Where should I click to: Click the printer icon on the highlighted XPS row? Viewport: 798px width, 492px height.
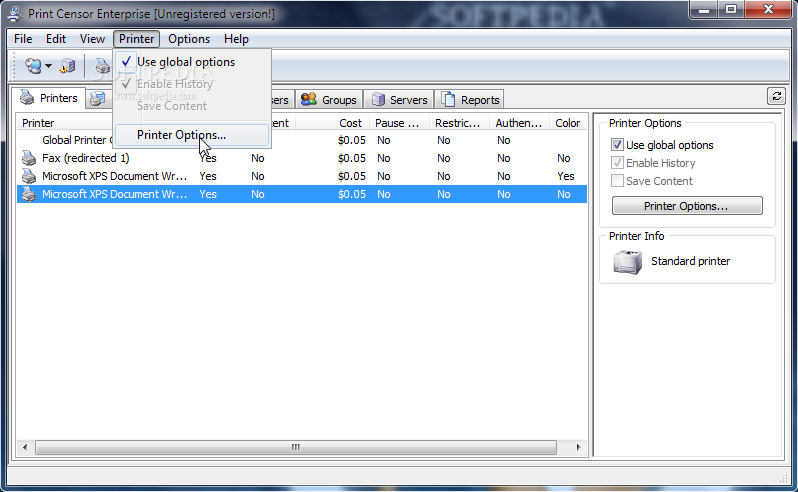(x=28, y=194)
